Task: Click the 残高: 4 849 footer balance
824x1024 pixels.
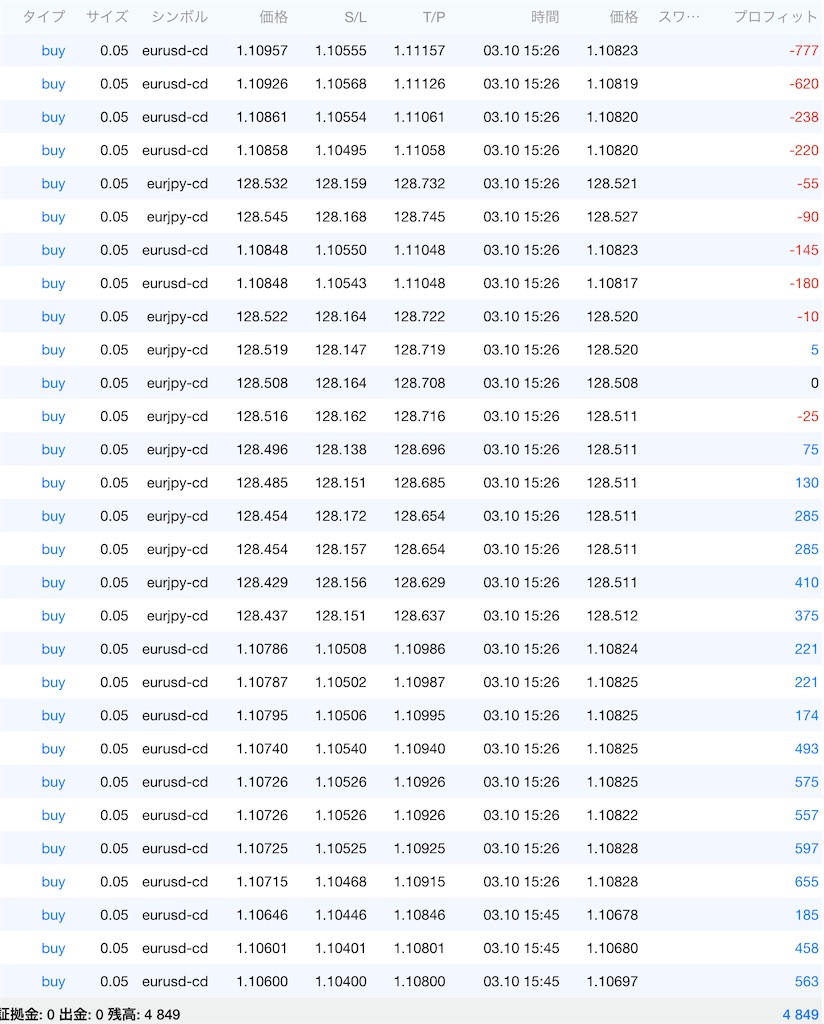Action: pyautogui.click(x=144, y=1015)
